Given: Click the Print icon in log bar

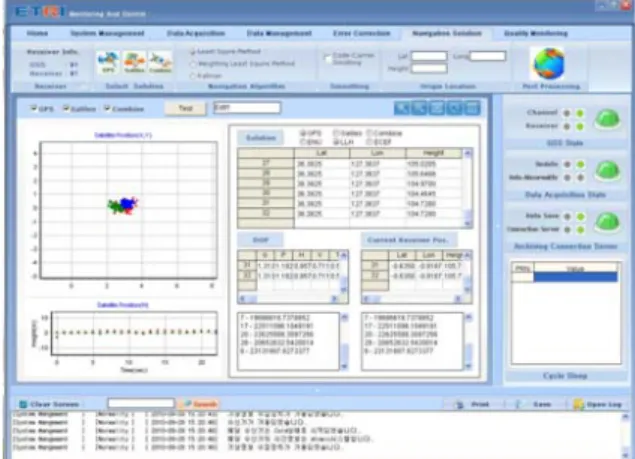Looking at the screenshot, I should point(459,404).
